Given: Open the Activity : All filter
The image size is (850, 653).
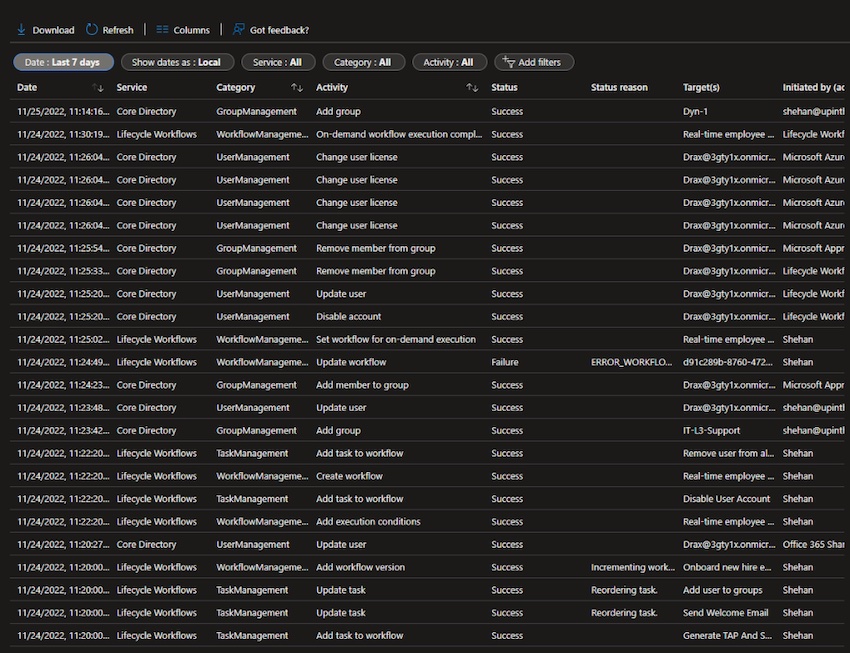Looking at the screenshot, I should point(449,62).
